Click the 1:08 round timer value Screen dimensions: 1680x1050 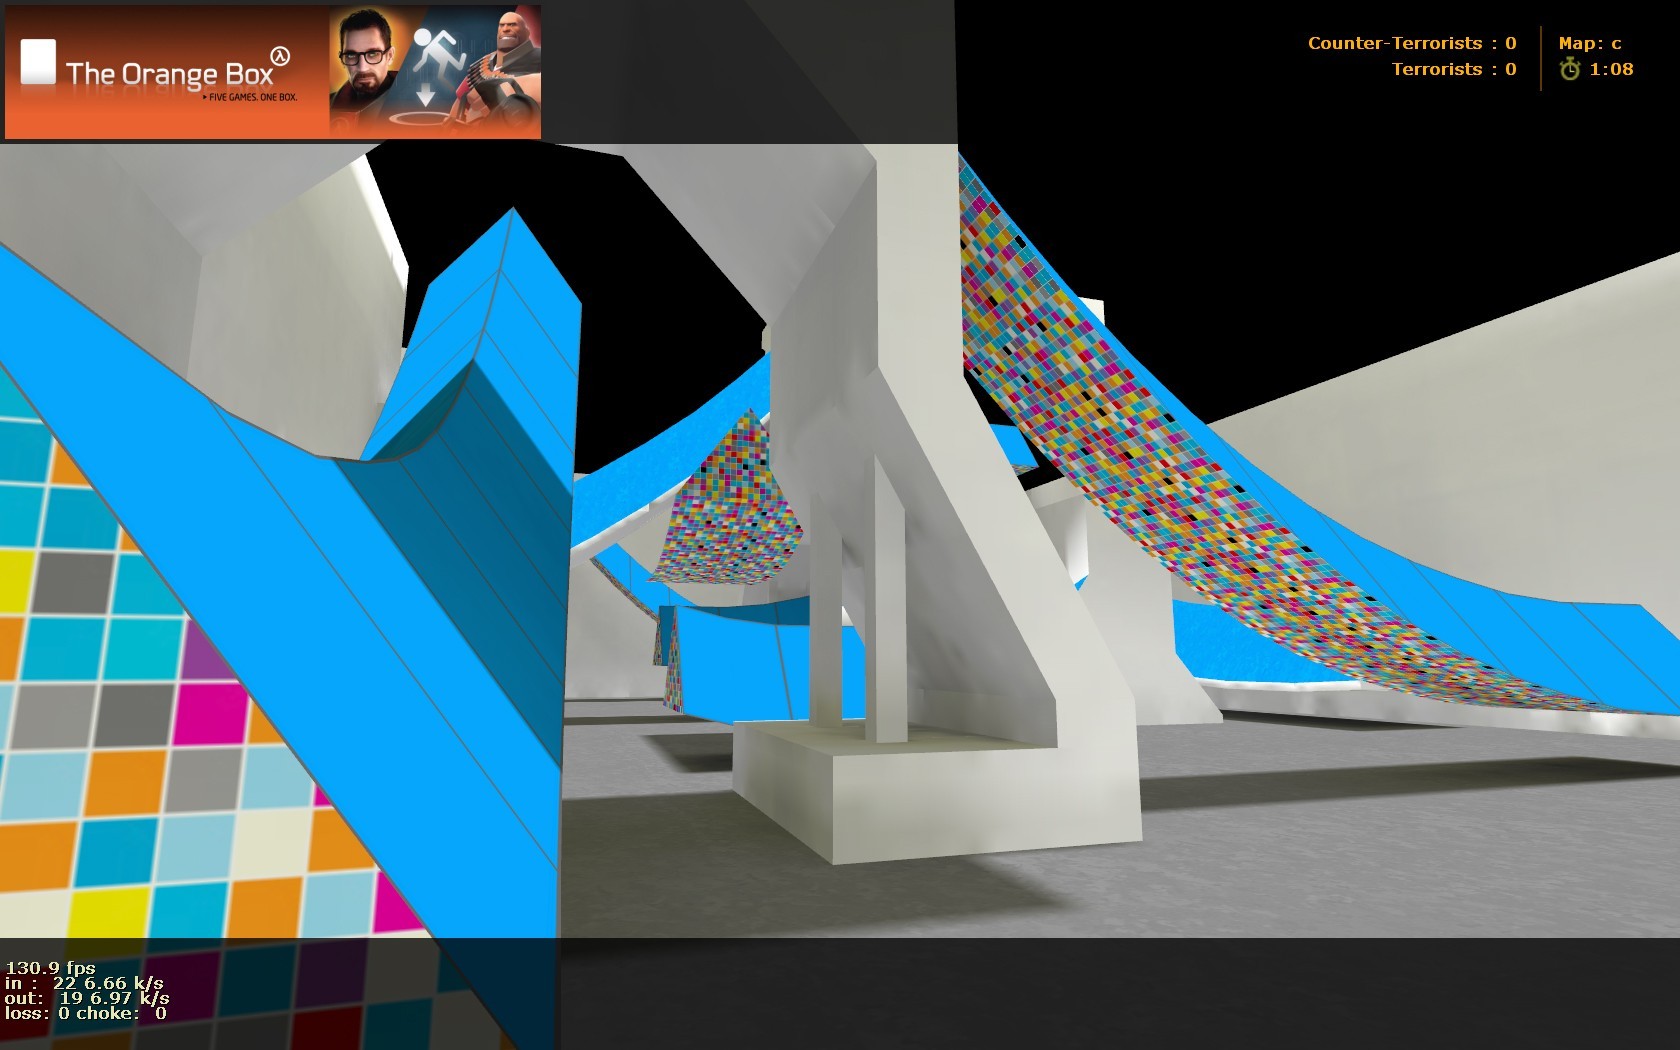point(1611,69)
